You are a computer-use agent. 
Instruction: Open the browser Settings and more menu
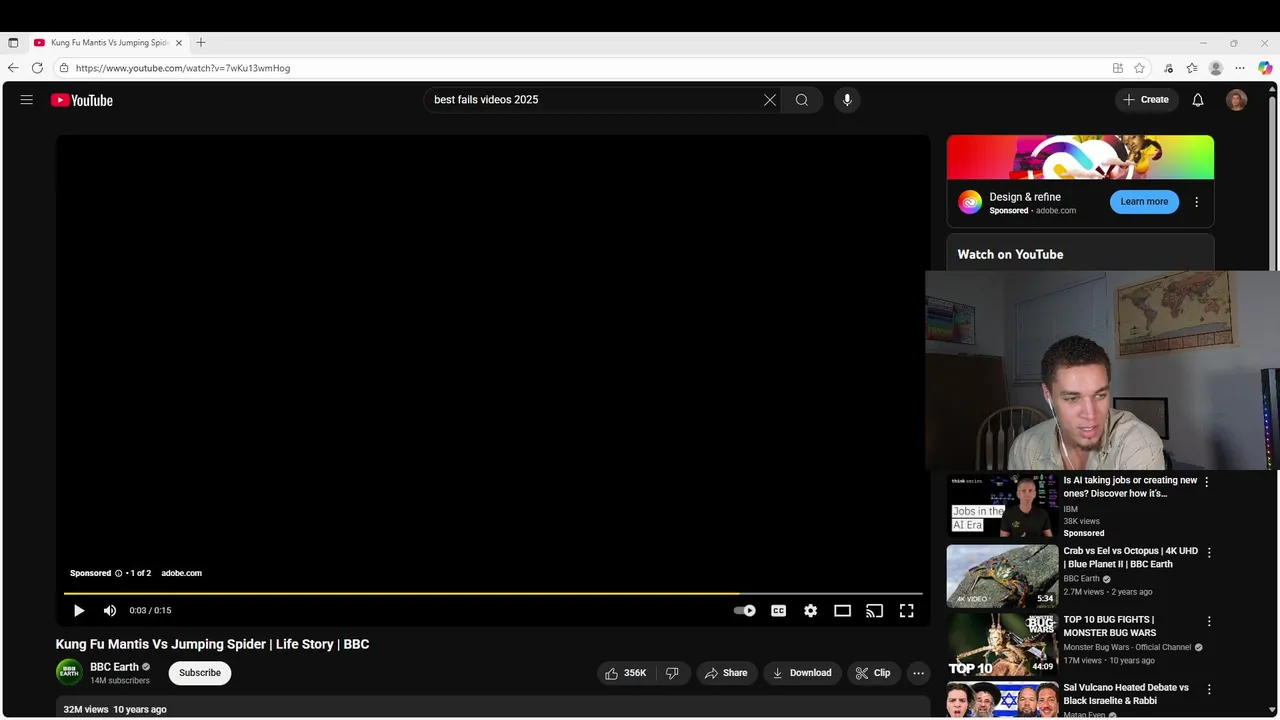(x=1240, y=68)
